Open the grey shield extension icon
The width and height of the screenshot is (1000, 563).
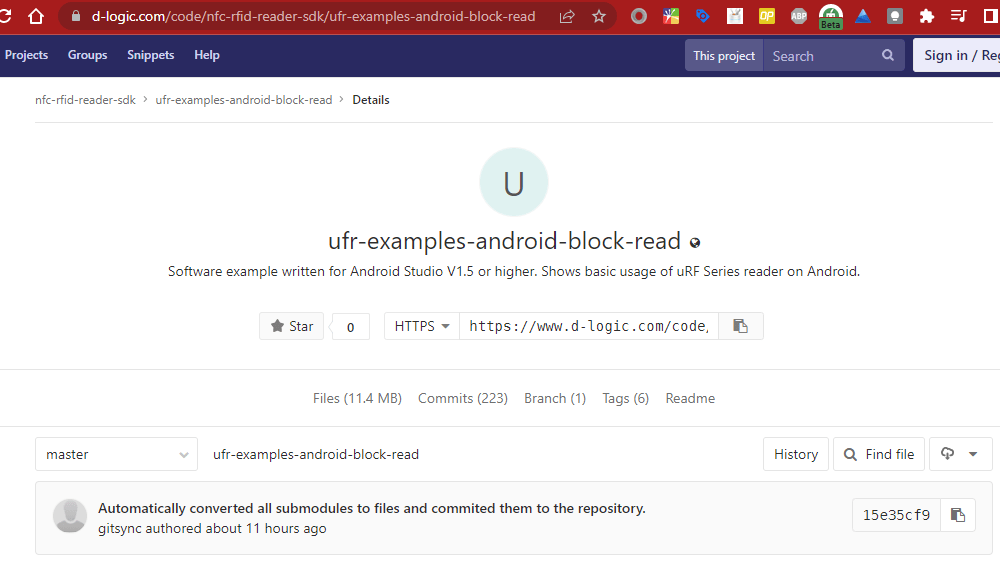click(895, 17)
